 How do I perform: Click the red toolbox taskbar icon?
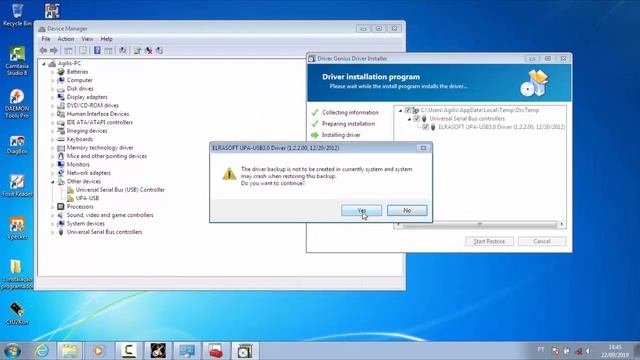(x=216, y=351)
